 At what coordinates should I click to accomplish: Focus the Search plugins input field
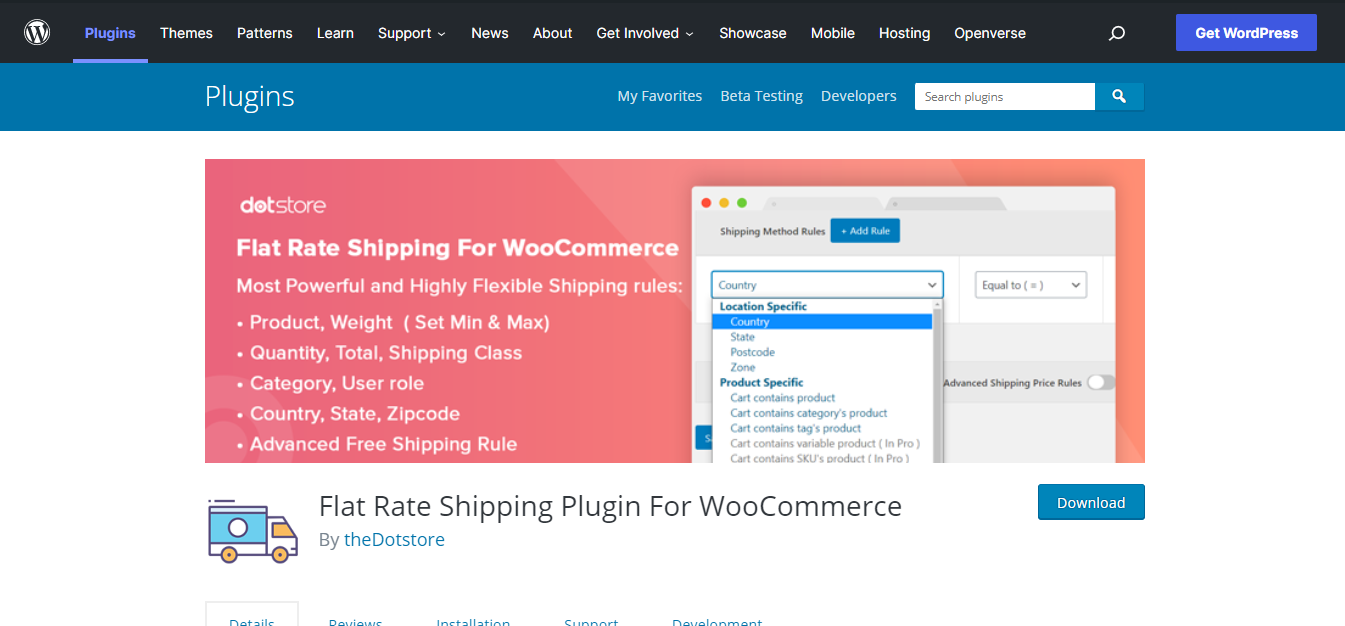(x=1005, y=96)
